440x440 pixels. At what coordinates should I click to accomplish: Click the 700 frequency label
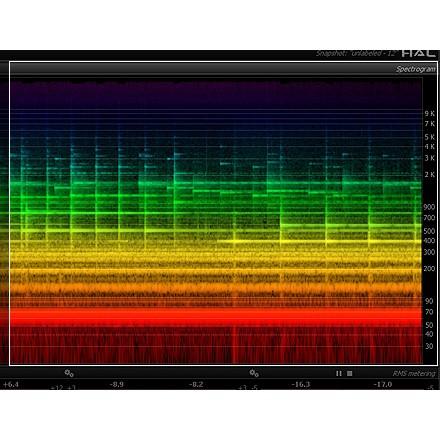429,218
